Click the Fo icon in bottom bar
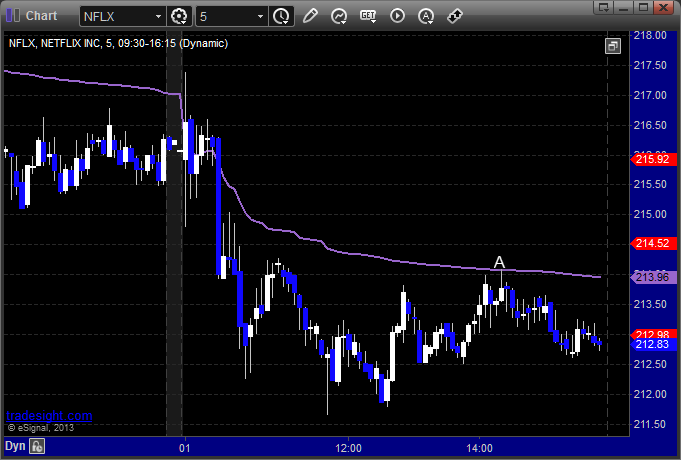Screen dimensions: 681x460 click(x=37, y=446)
